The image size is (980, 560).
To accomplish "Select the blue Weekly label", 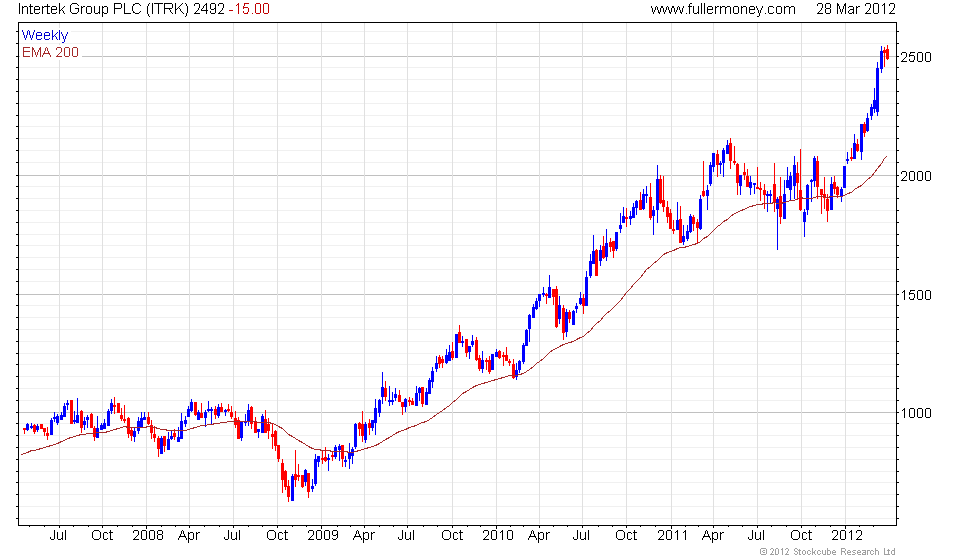I will click(44, 36).
